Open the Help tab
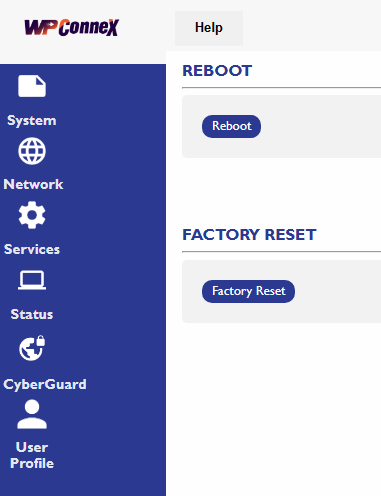Screen dimensions: 381x496 [209, 28]
